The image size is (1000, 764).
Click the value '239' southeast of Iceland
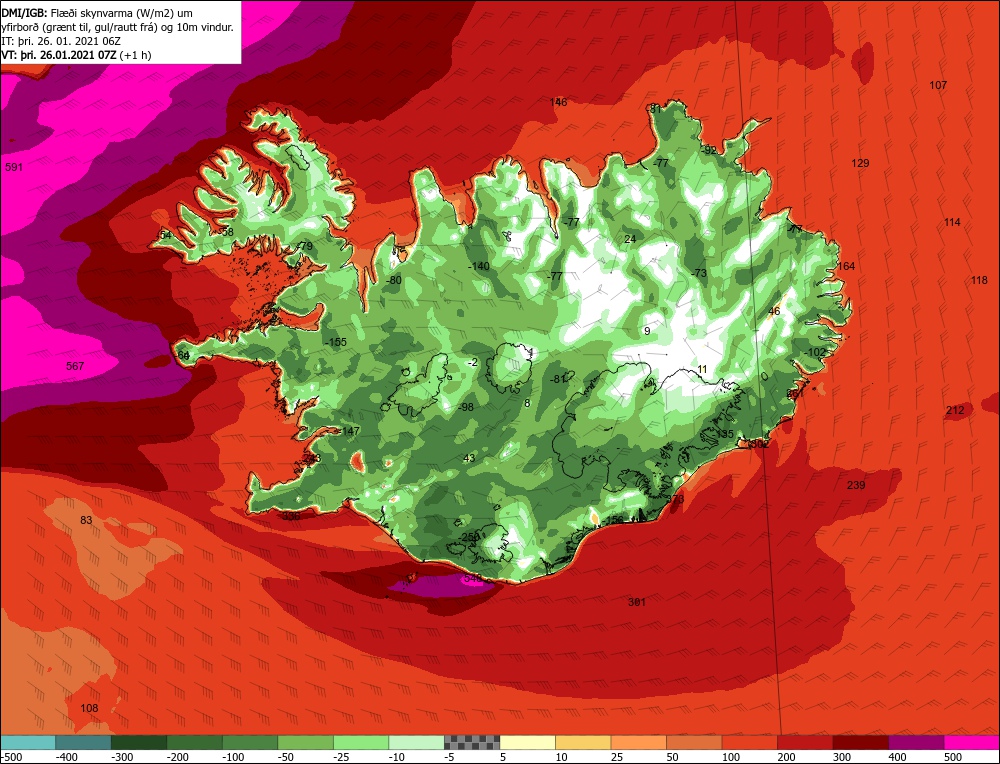tap(856, 485)
